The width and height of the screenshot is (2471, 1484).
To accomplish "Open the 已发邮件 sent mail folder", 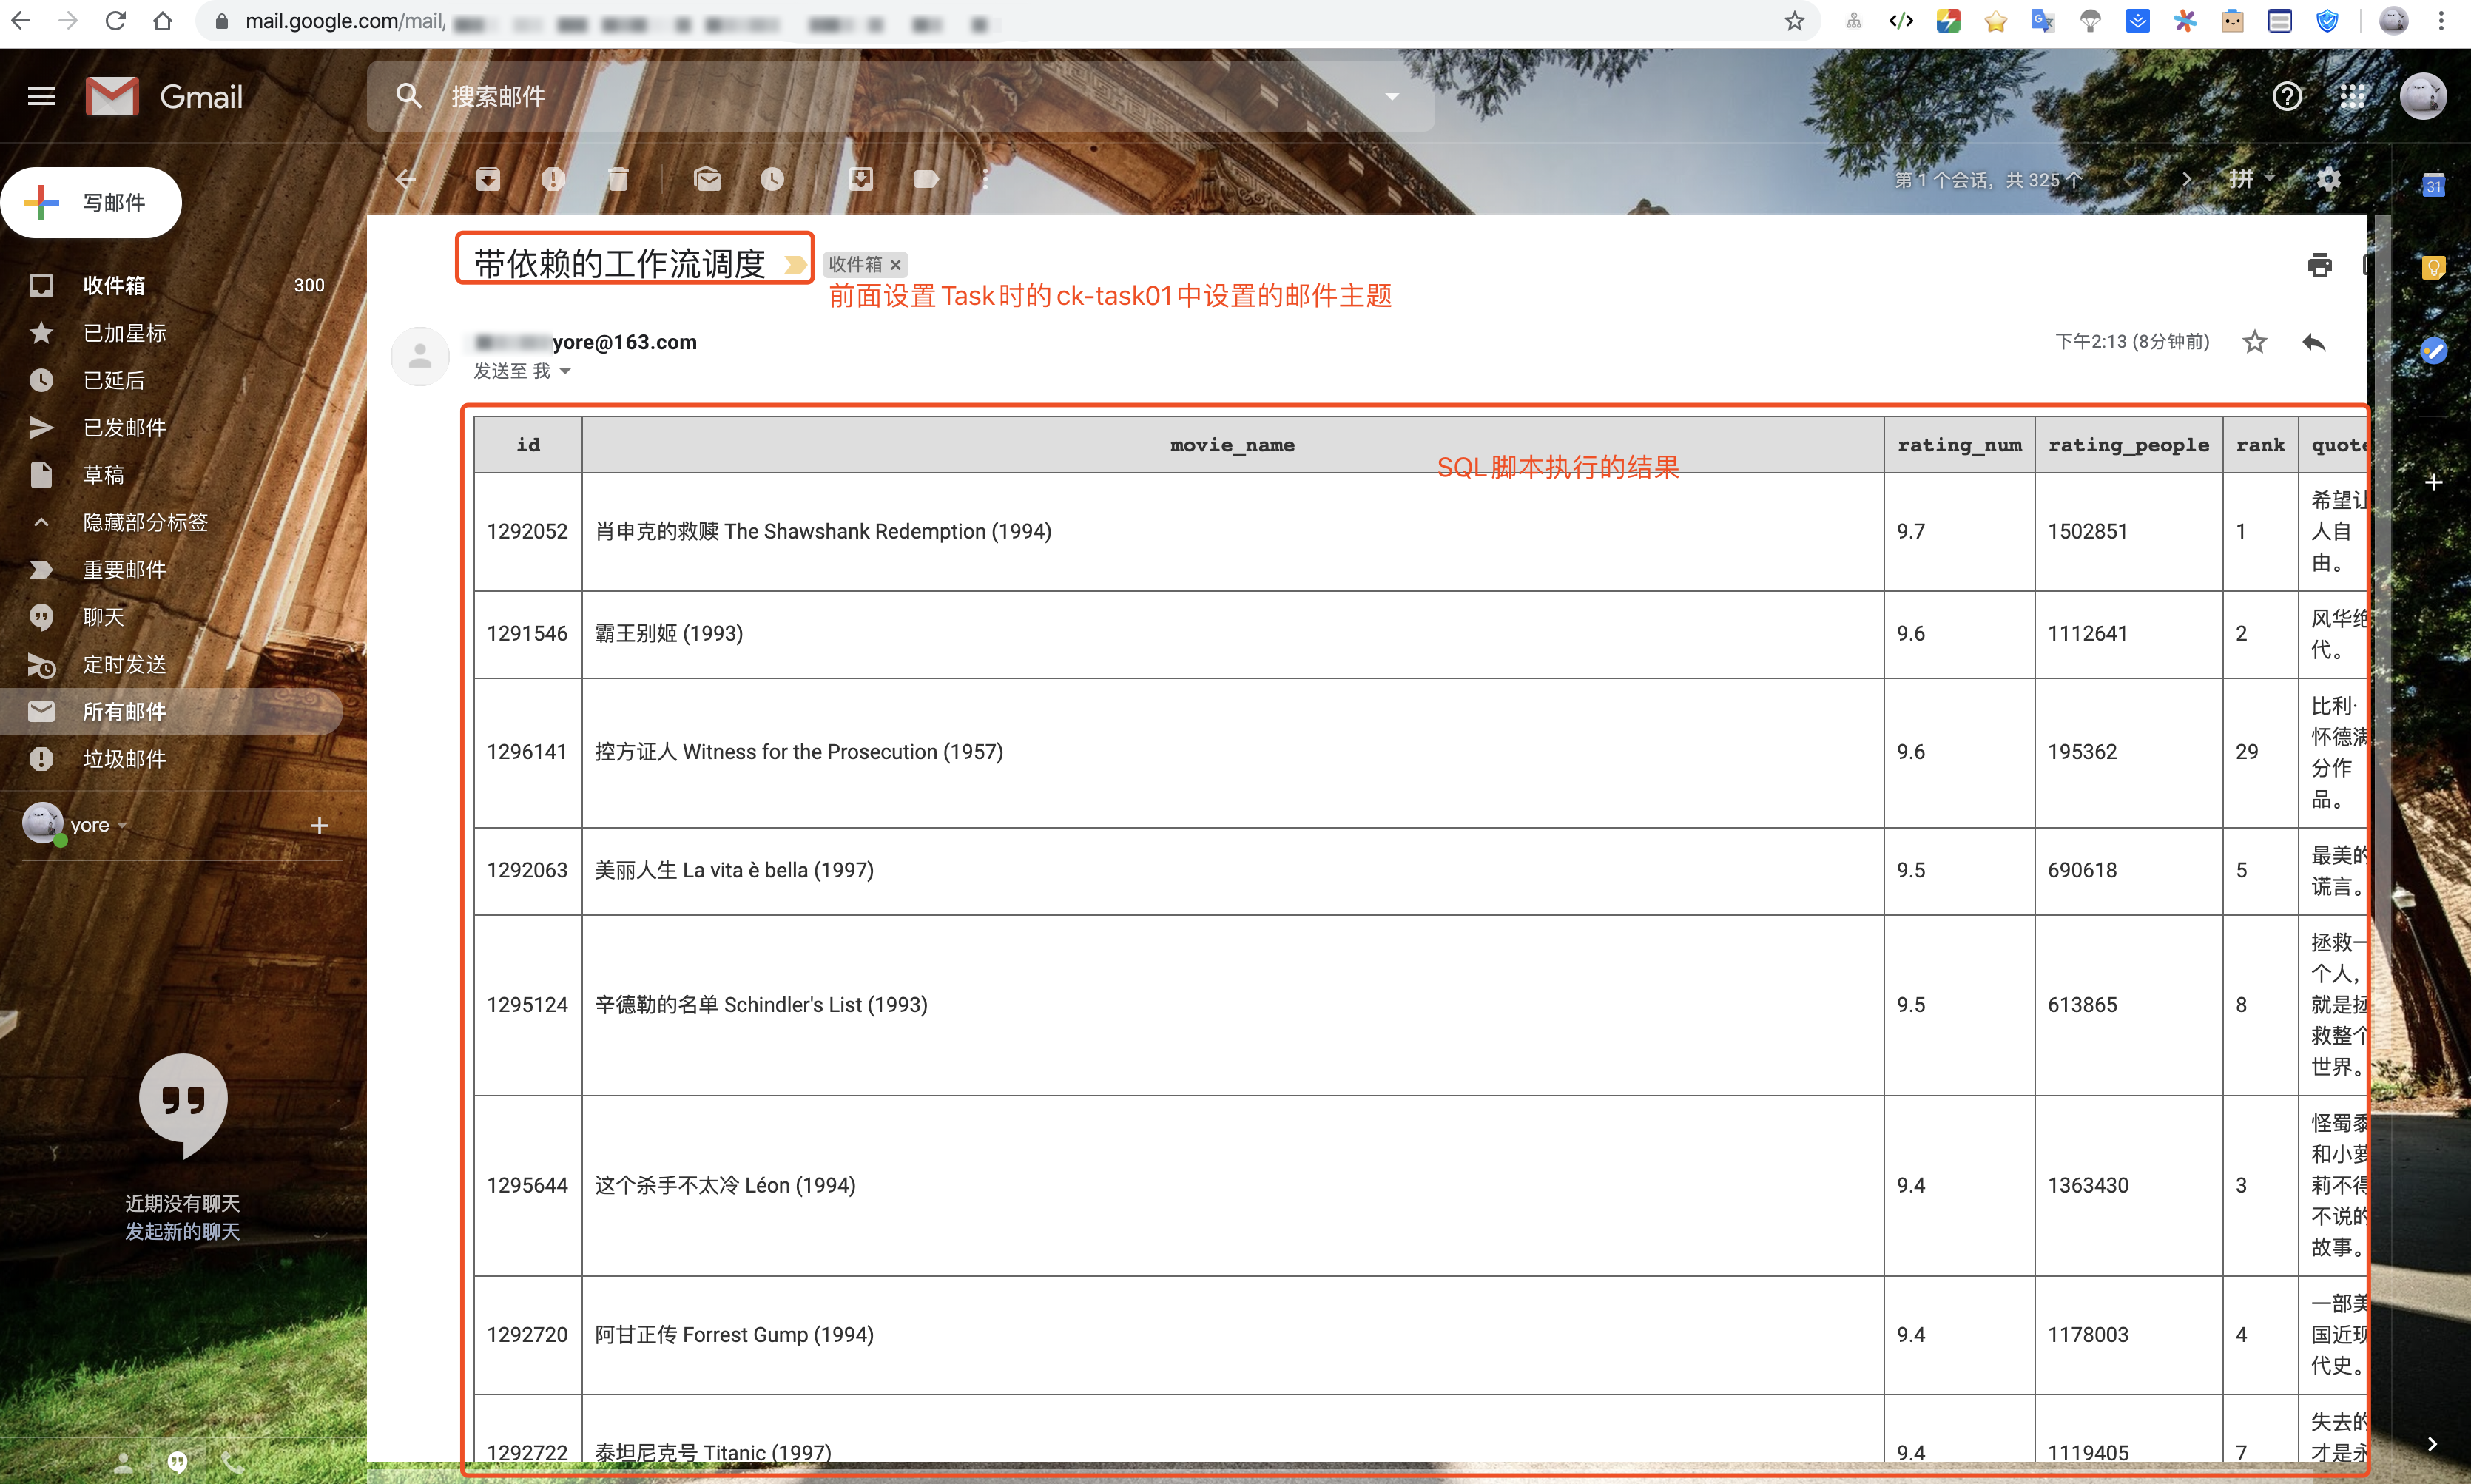I will [124, 428].
